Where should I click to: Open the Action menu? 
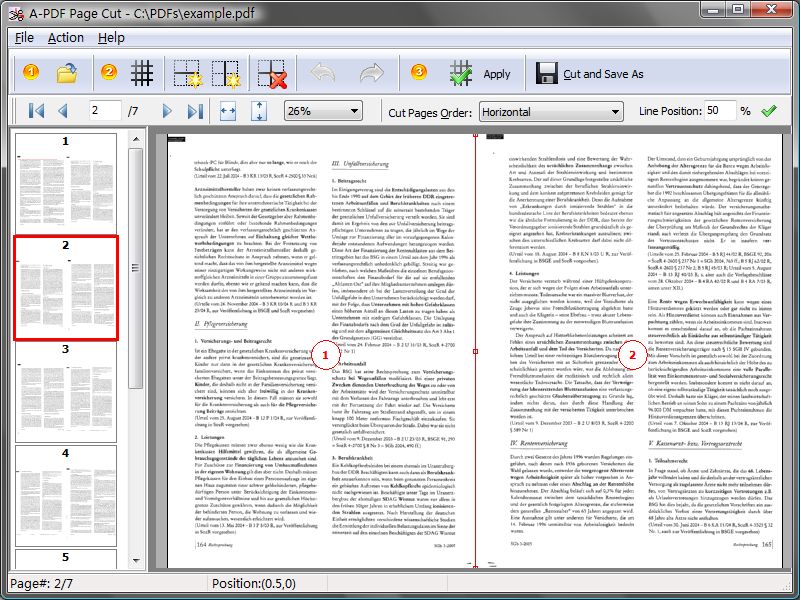point(64,38)
